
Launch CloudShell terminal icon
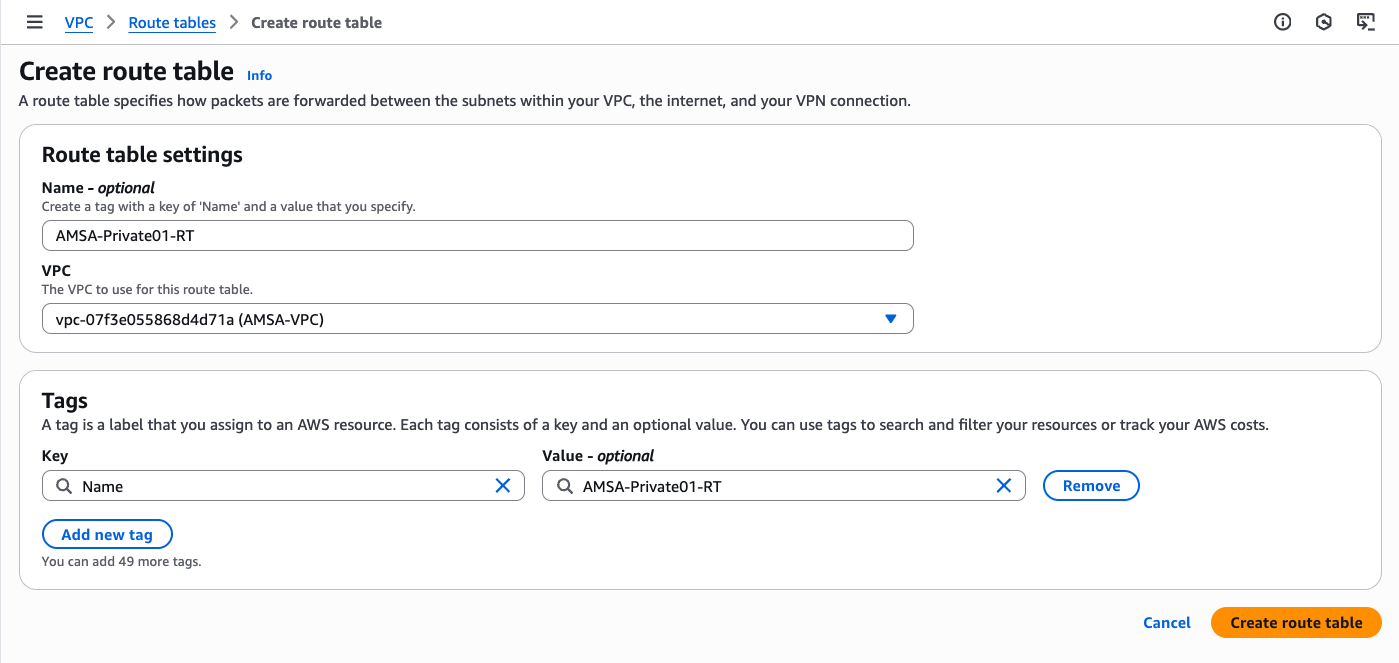(1365, 22)
